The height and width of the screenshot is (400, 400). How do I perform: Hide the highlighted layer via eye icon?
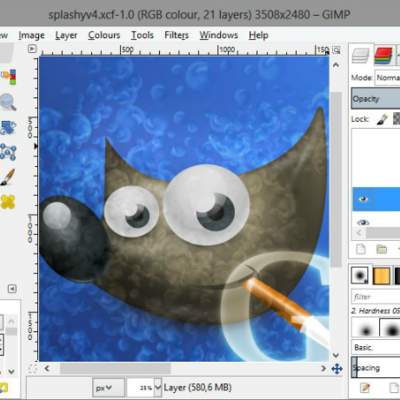363,199
